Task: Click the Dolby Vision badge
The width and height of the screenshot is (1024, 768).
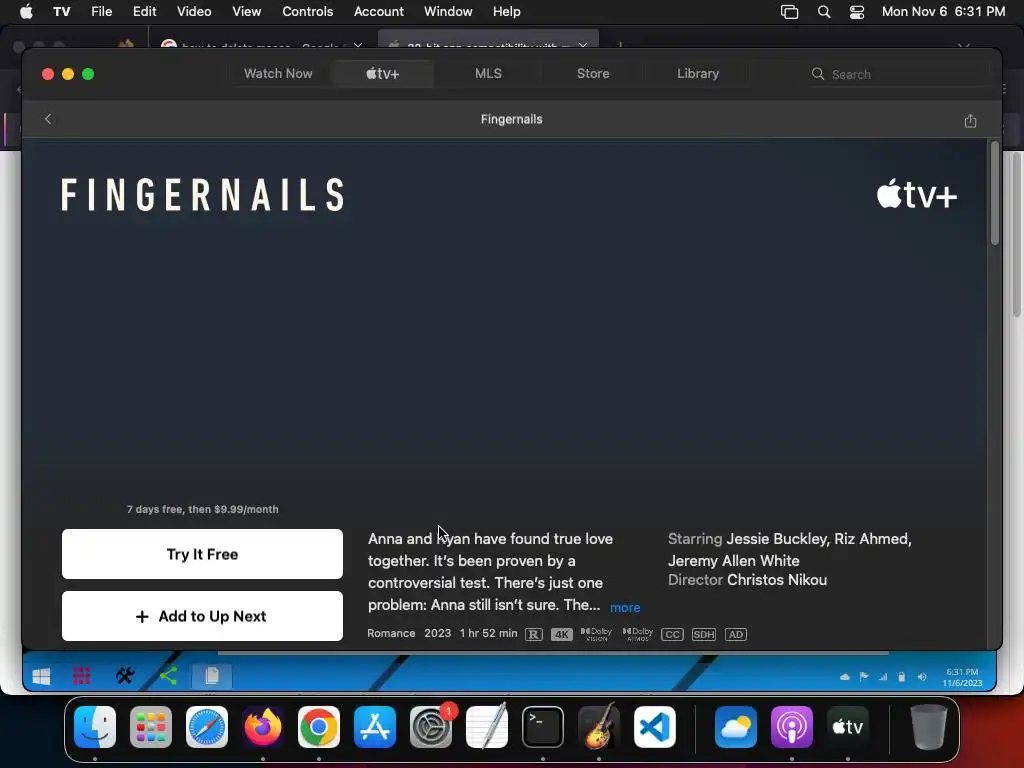Action: (596, 634)
